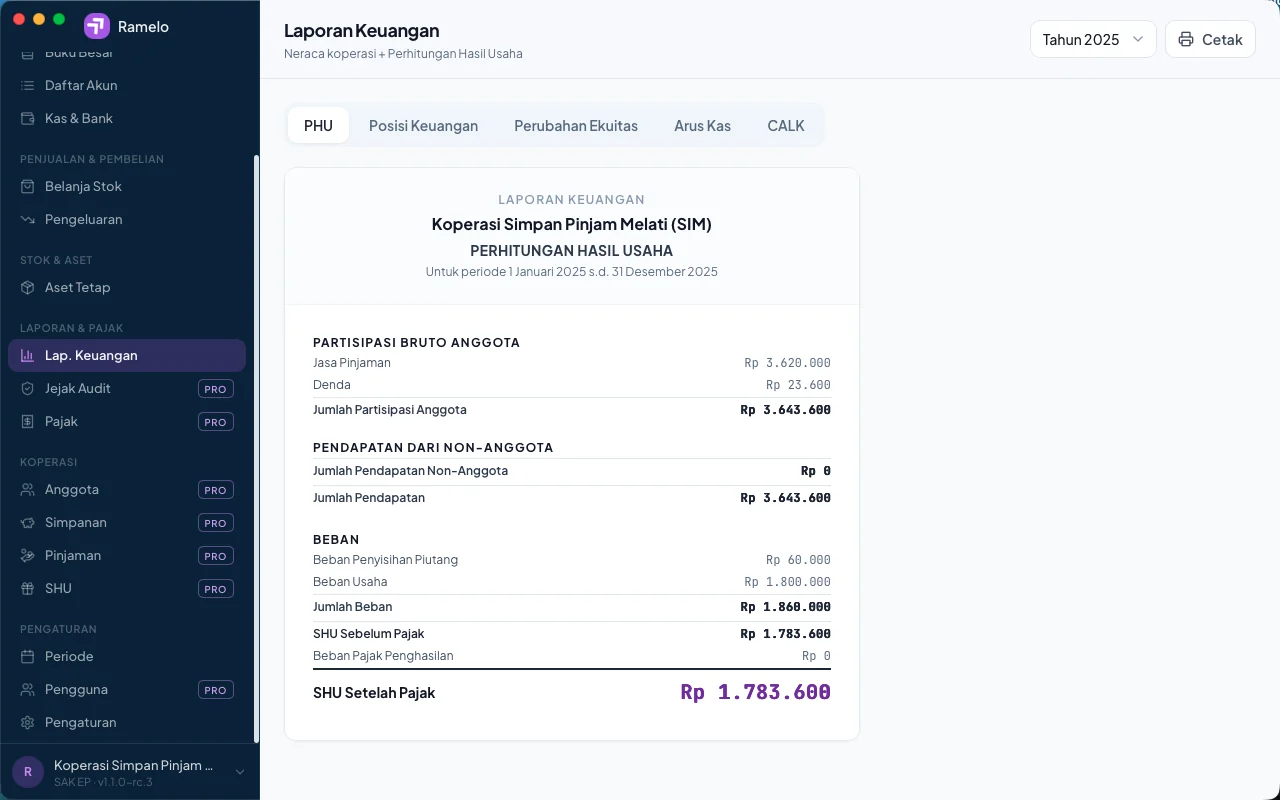The width and height of the screenshot is (1280, 800).
Task: Click PRO badge next to Pengguna
Action: coord(215,690)
